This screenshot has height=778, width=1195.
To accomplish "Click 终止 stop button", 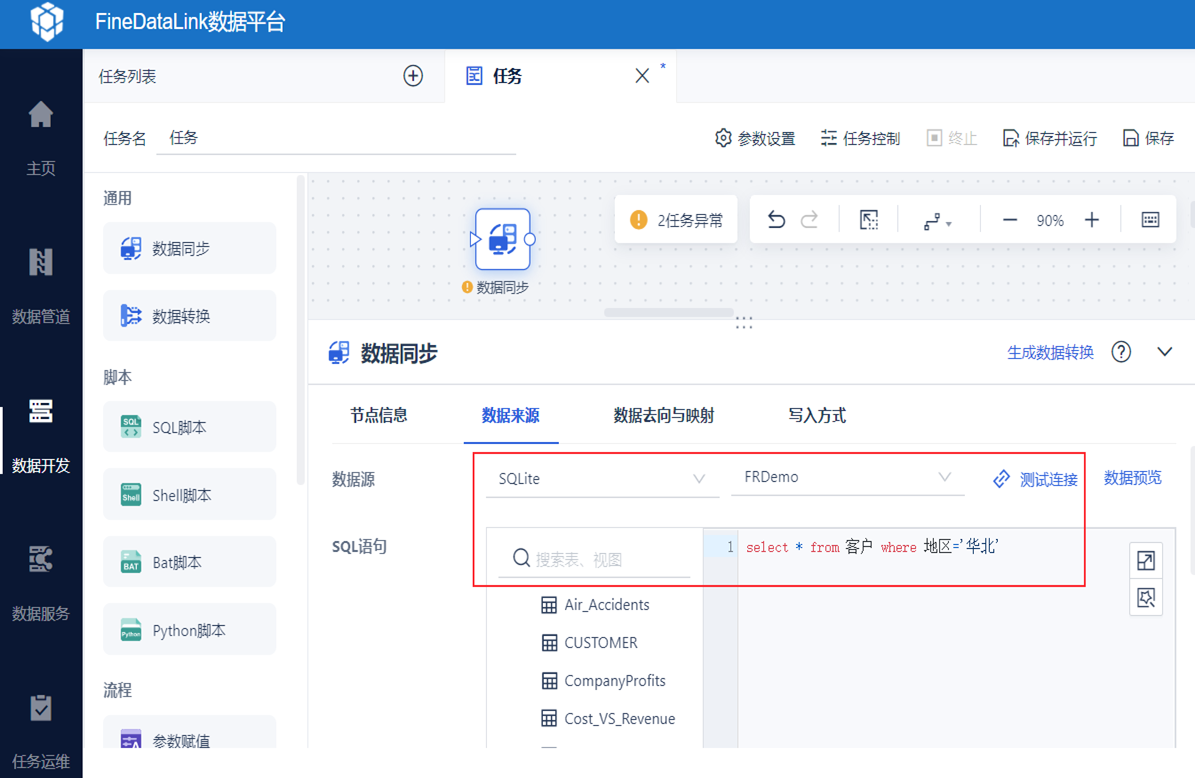I will (951, 138).
